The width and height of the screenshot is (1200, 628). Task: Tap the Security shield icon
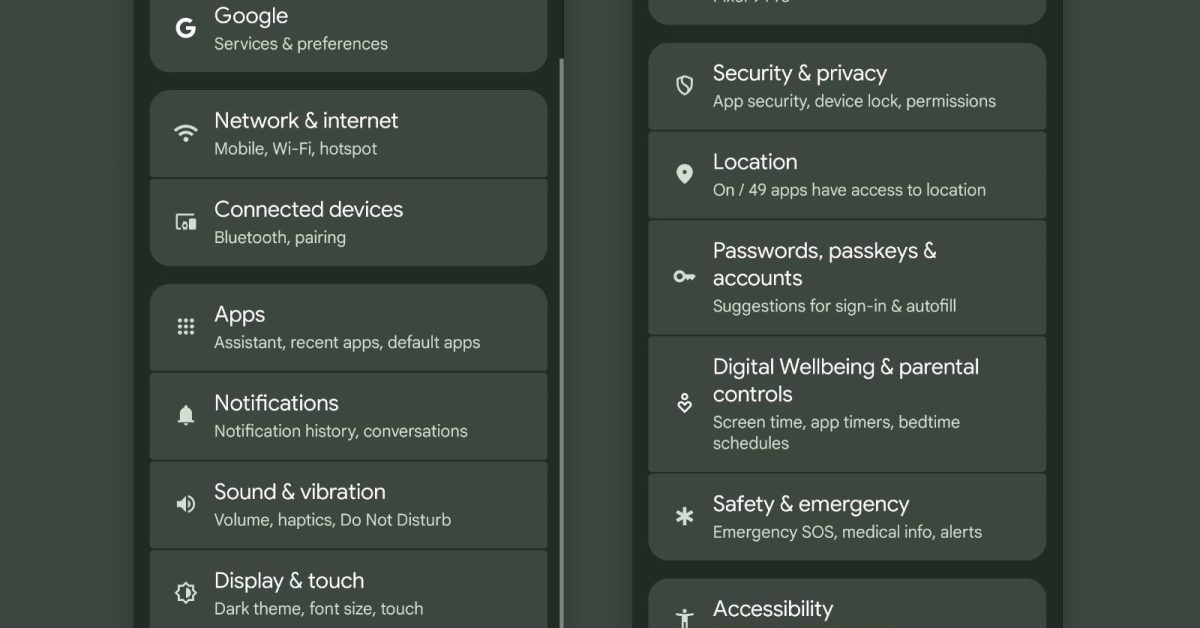(685, 86)
